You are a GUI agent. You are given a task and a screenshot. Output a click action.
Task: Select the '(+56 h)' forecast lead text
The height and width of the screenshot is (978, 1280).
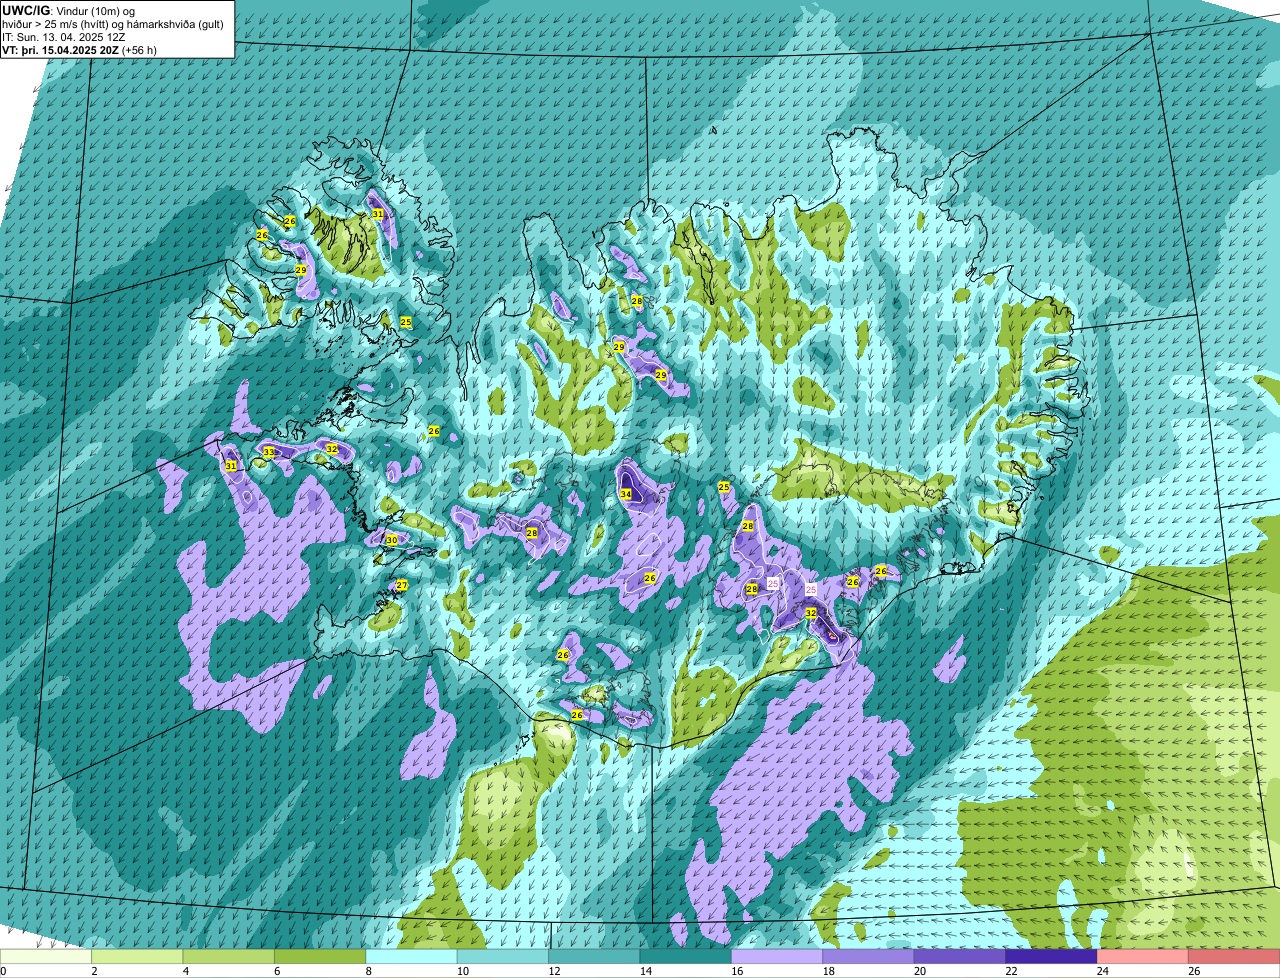pyautogui.click(x=139, y=50)
